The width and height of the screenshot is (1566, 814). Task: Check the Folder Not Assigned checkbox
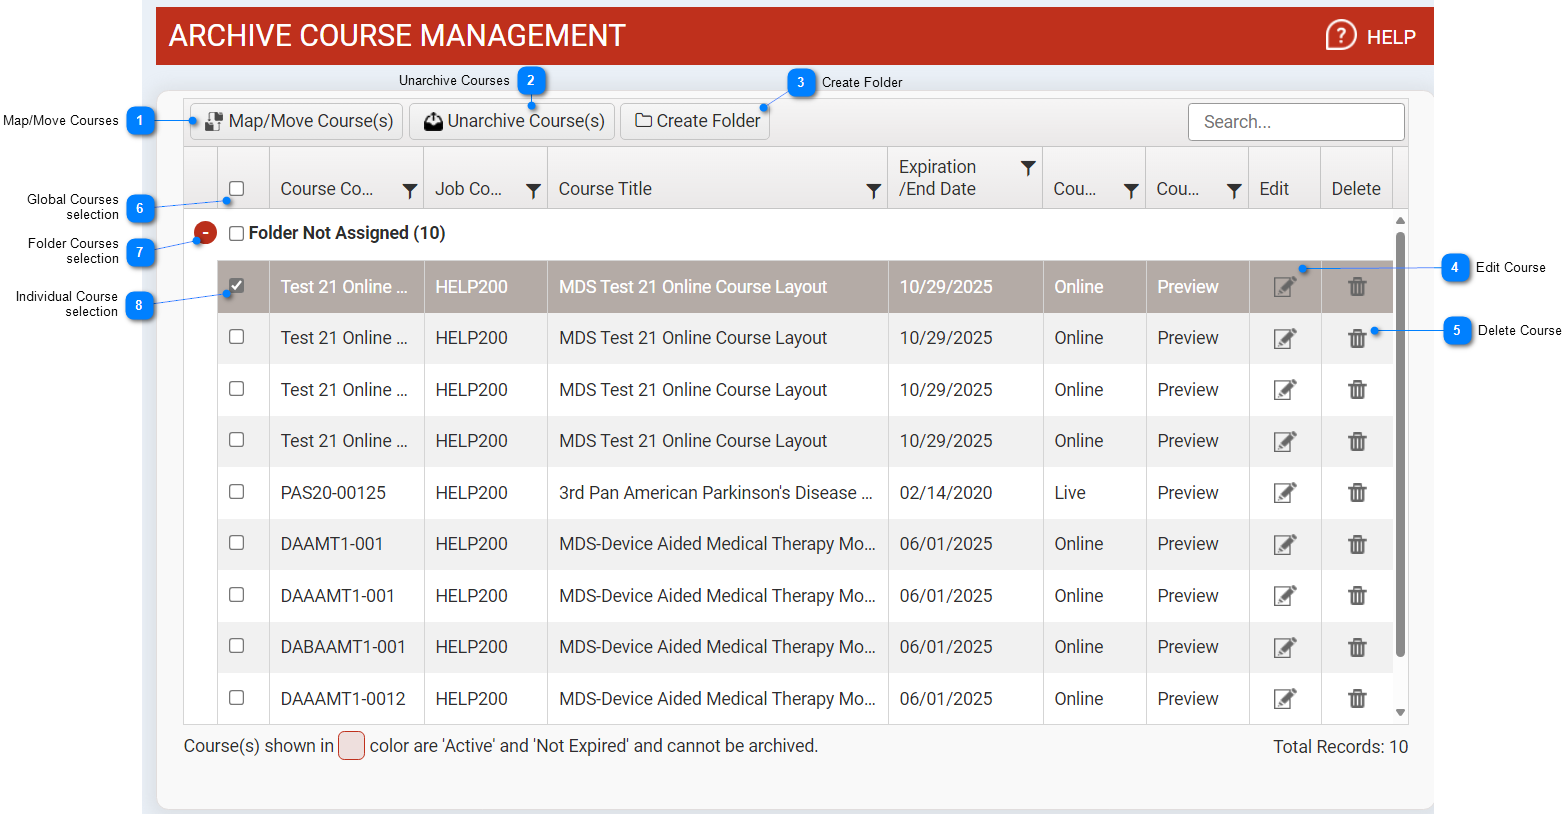click(236, 233)
